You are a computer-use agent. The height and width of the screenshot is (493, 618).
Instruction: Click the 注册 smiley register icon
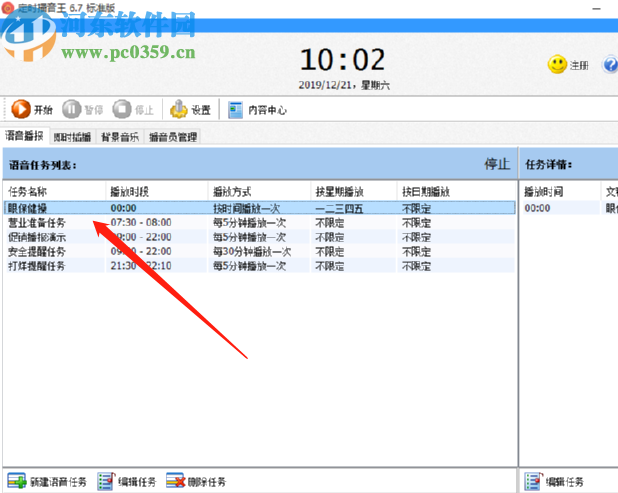pos(557,65)
